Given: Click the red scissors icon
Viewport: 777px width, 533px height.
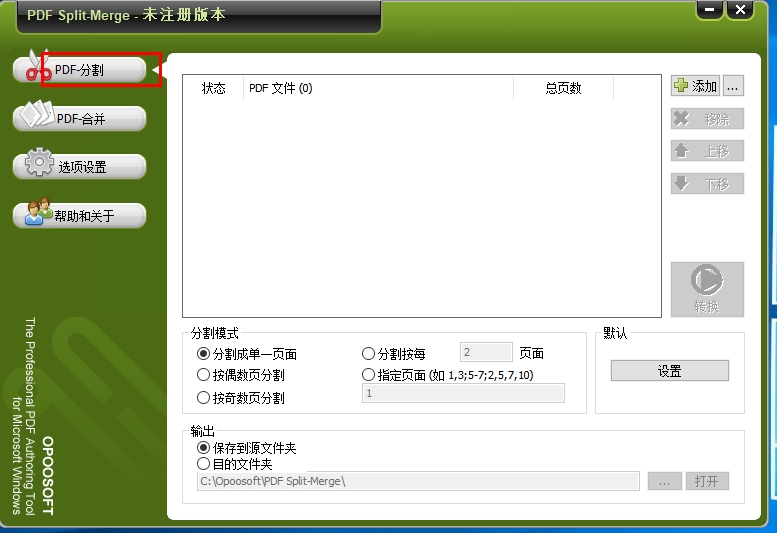Looking at the screenshot, I should pos(39,66).
